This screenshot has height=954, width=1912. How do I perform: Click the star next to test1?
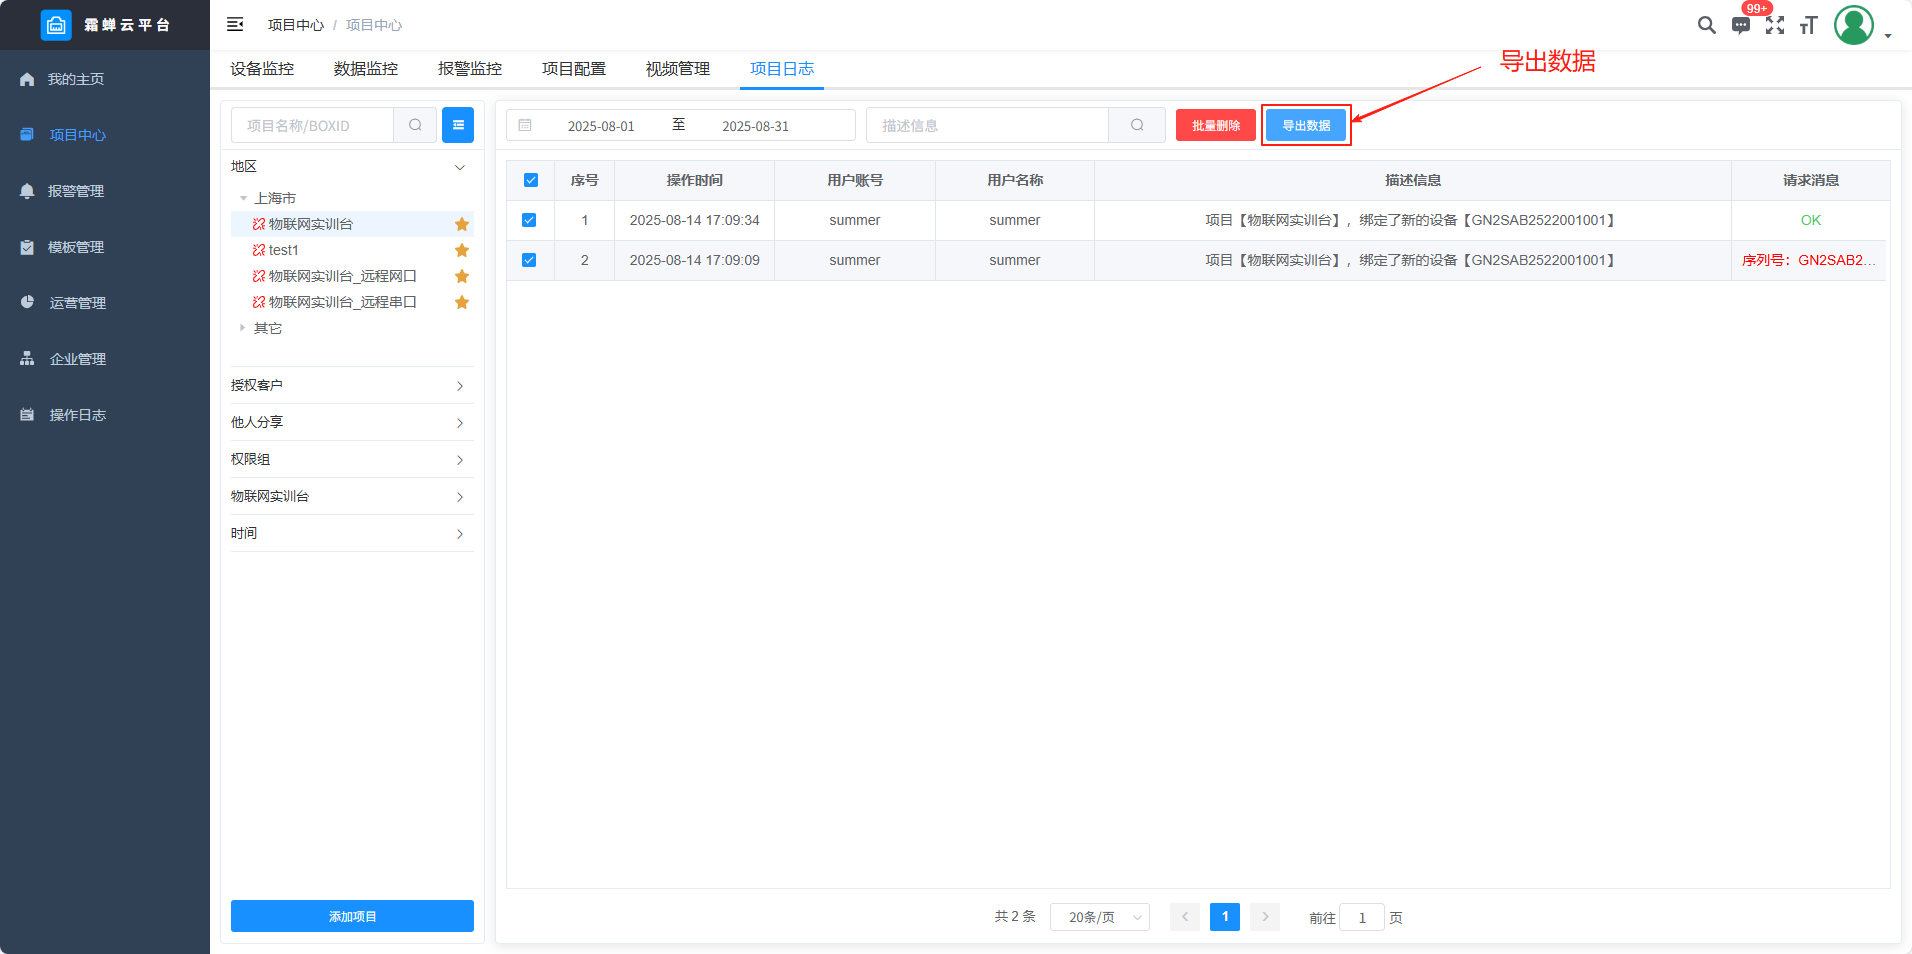coord(462,250)
